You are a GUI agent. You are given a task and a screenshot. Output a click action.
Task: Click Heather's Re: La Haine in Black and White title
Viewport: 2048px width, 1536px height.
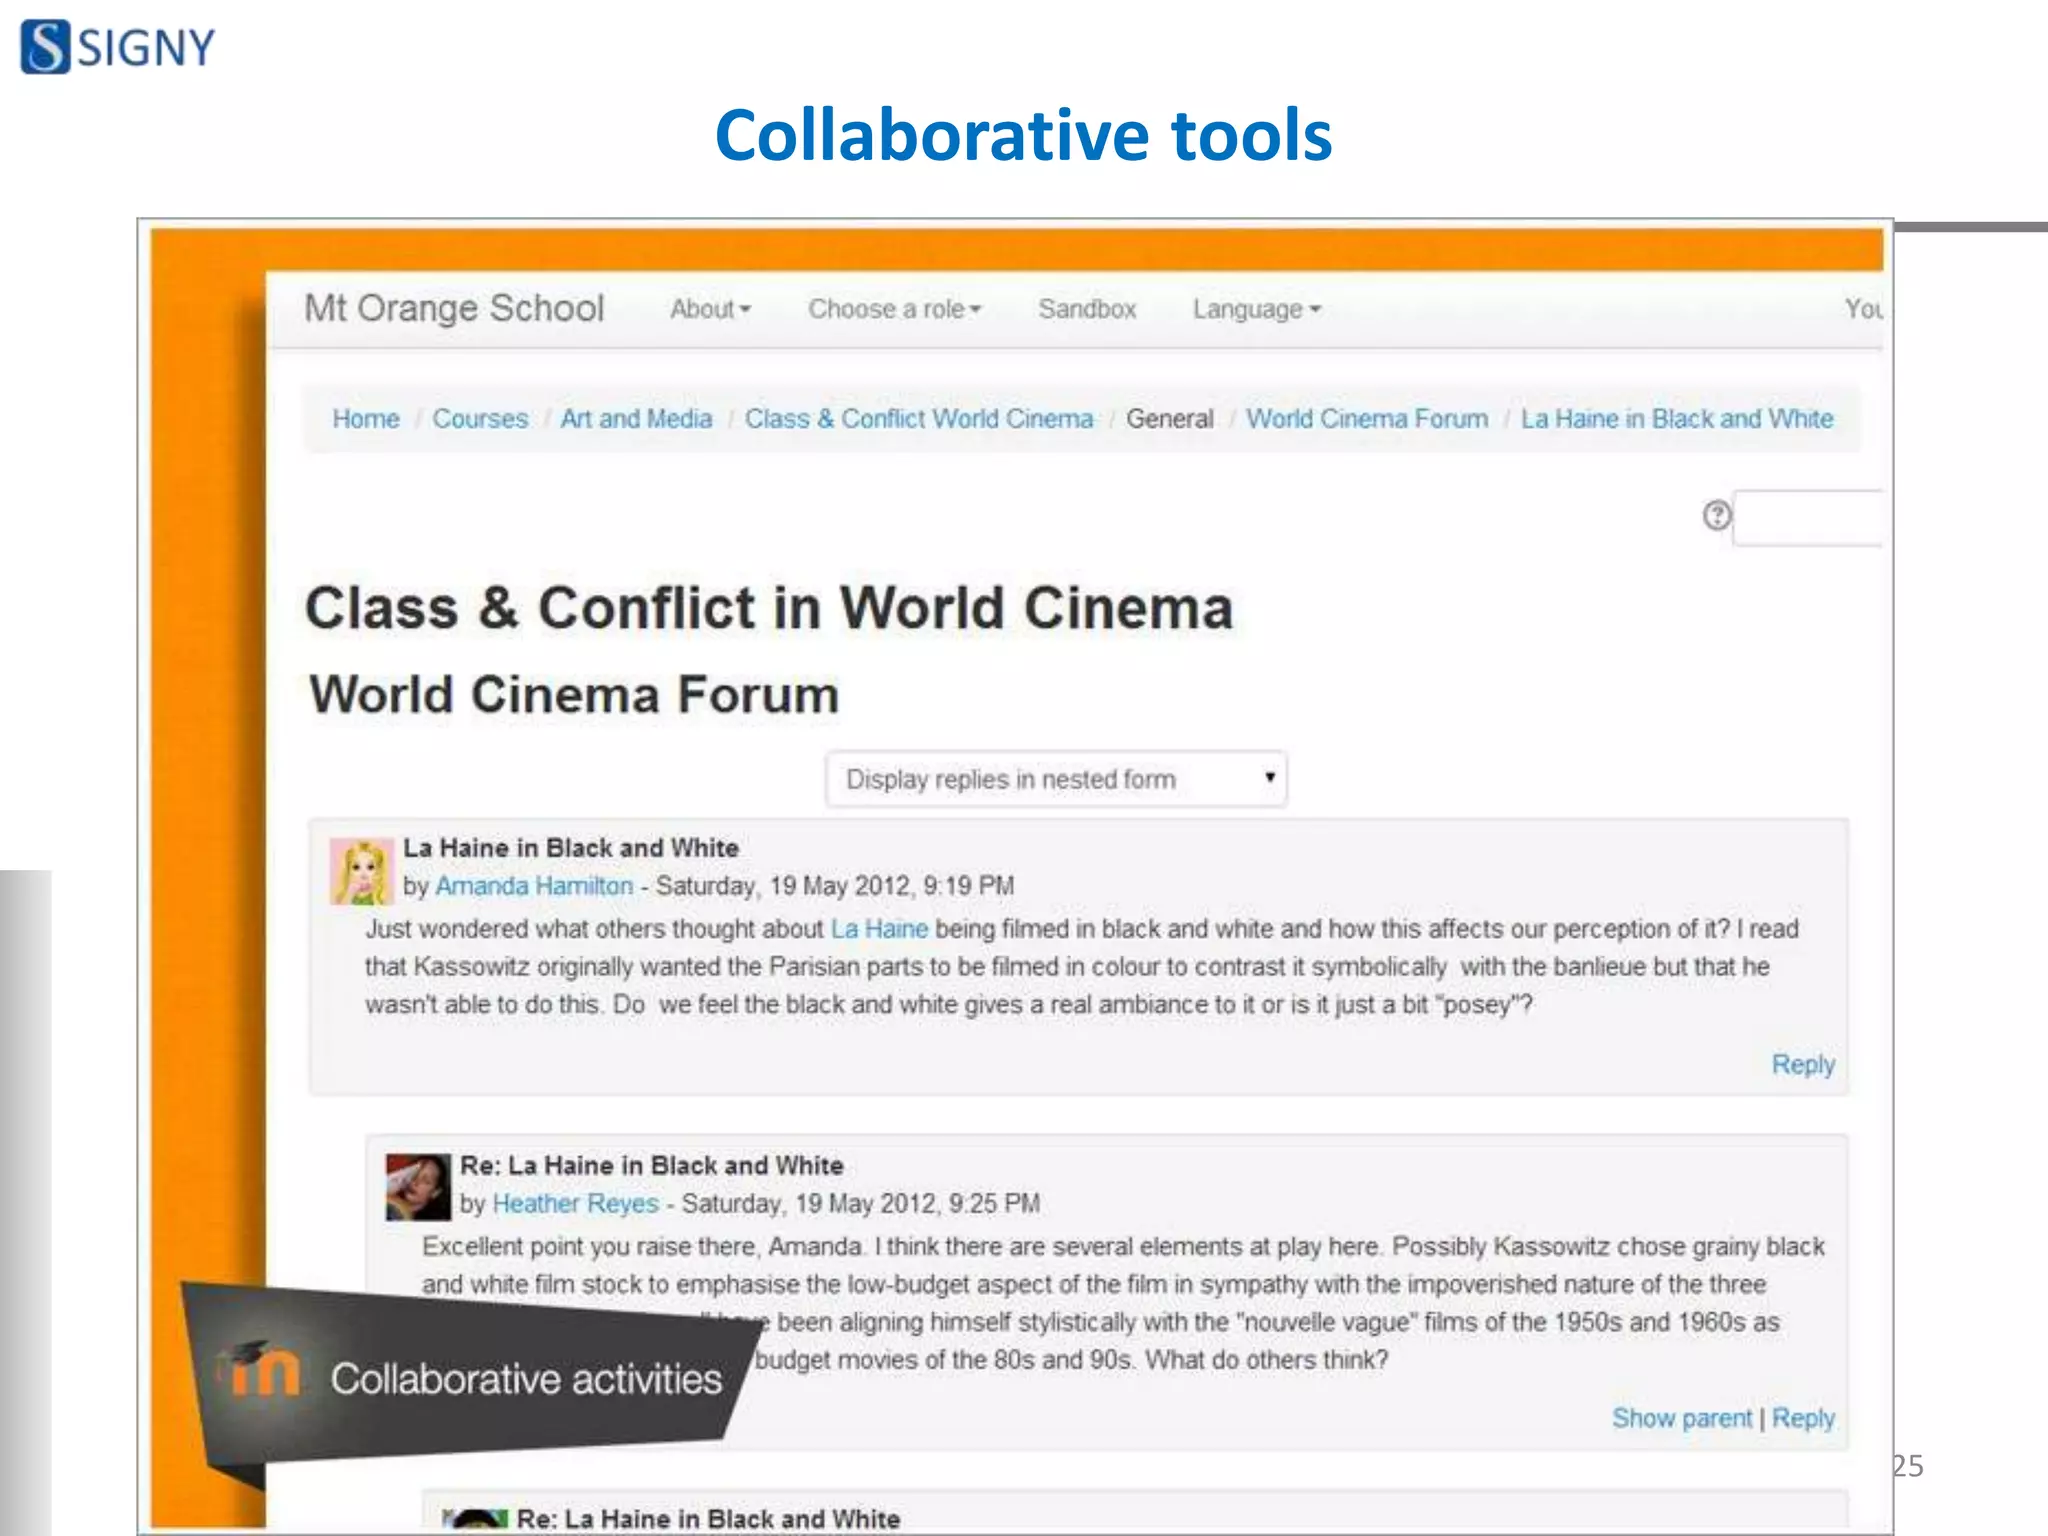click(651, 1166)
